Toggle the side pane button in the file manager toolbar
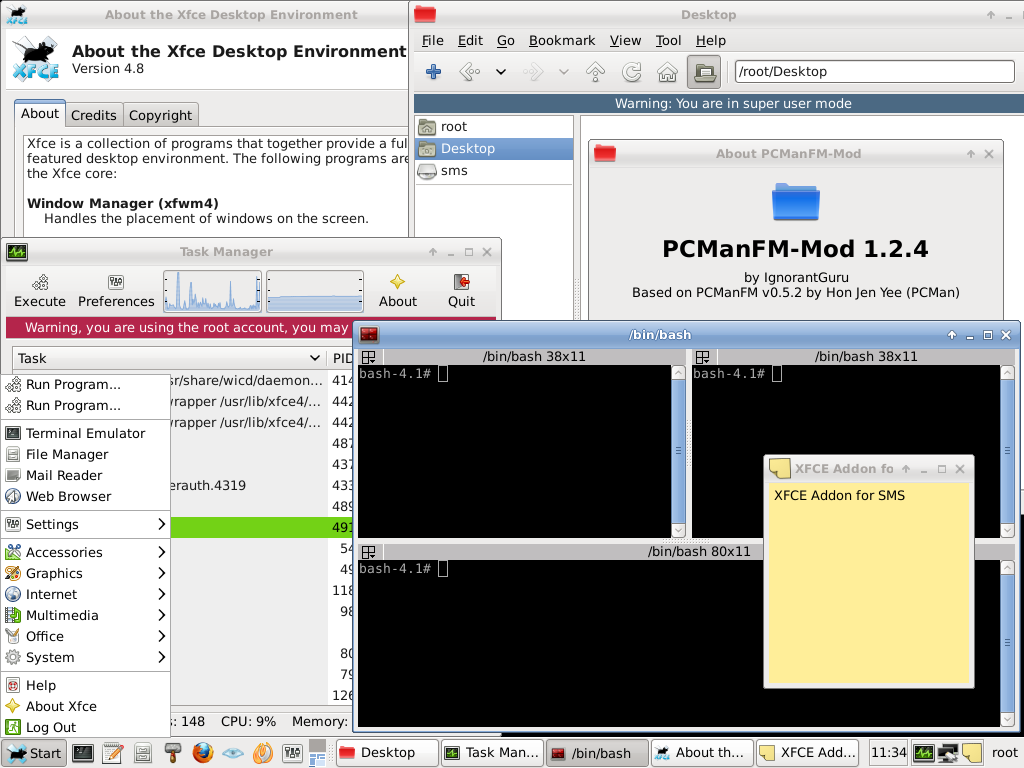This screenshot has height=768, width=1024. [704, 72]
